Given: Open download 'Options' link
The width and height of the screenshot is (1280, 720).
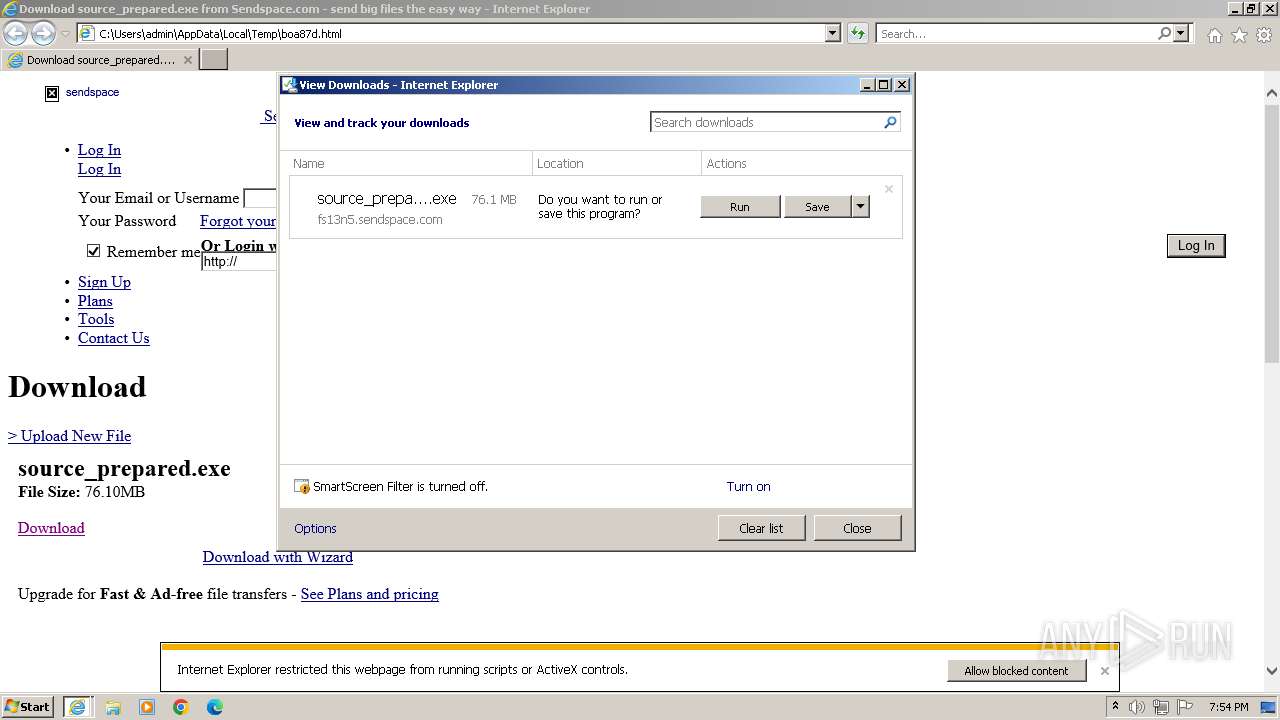Looking at the screenshot, I should click(x=315, y=529).
